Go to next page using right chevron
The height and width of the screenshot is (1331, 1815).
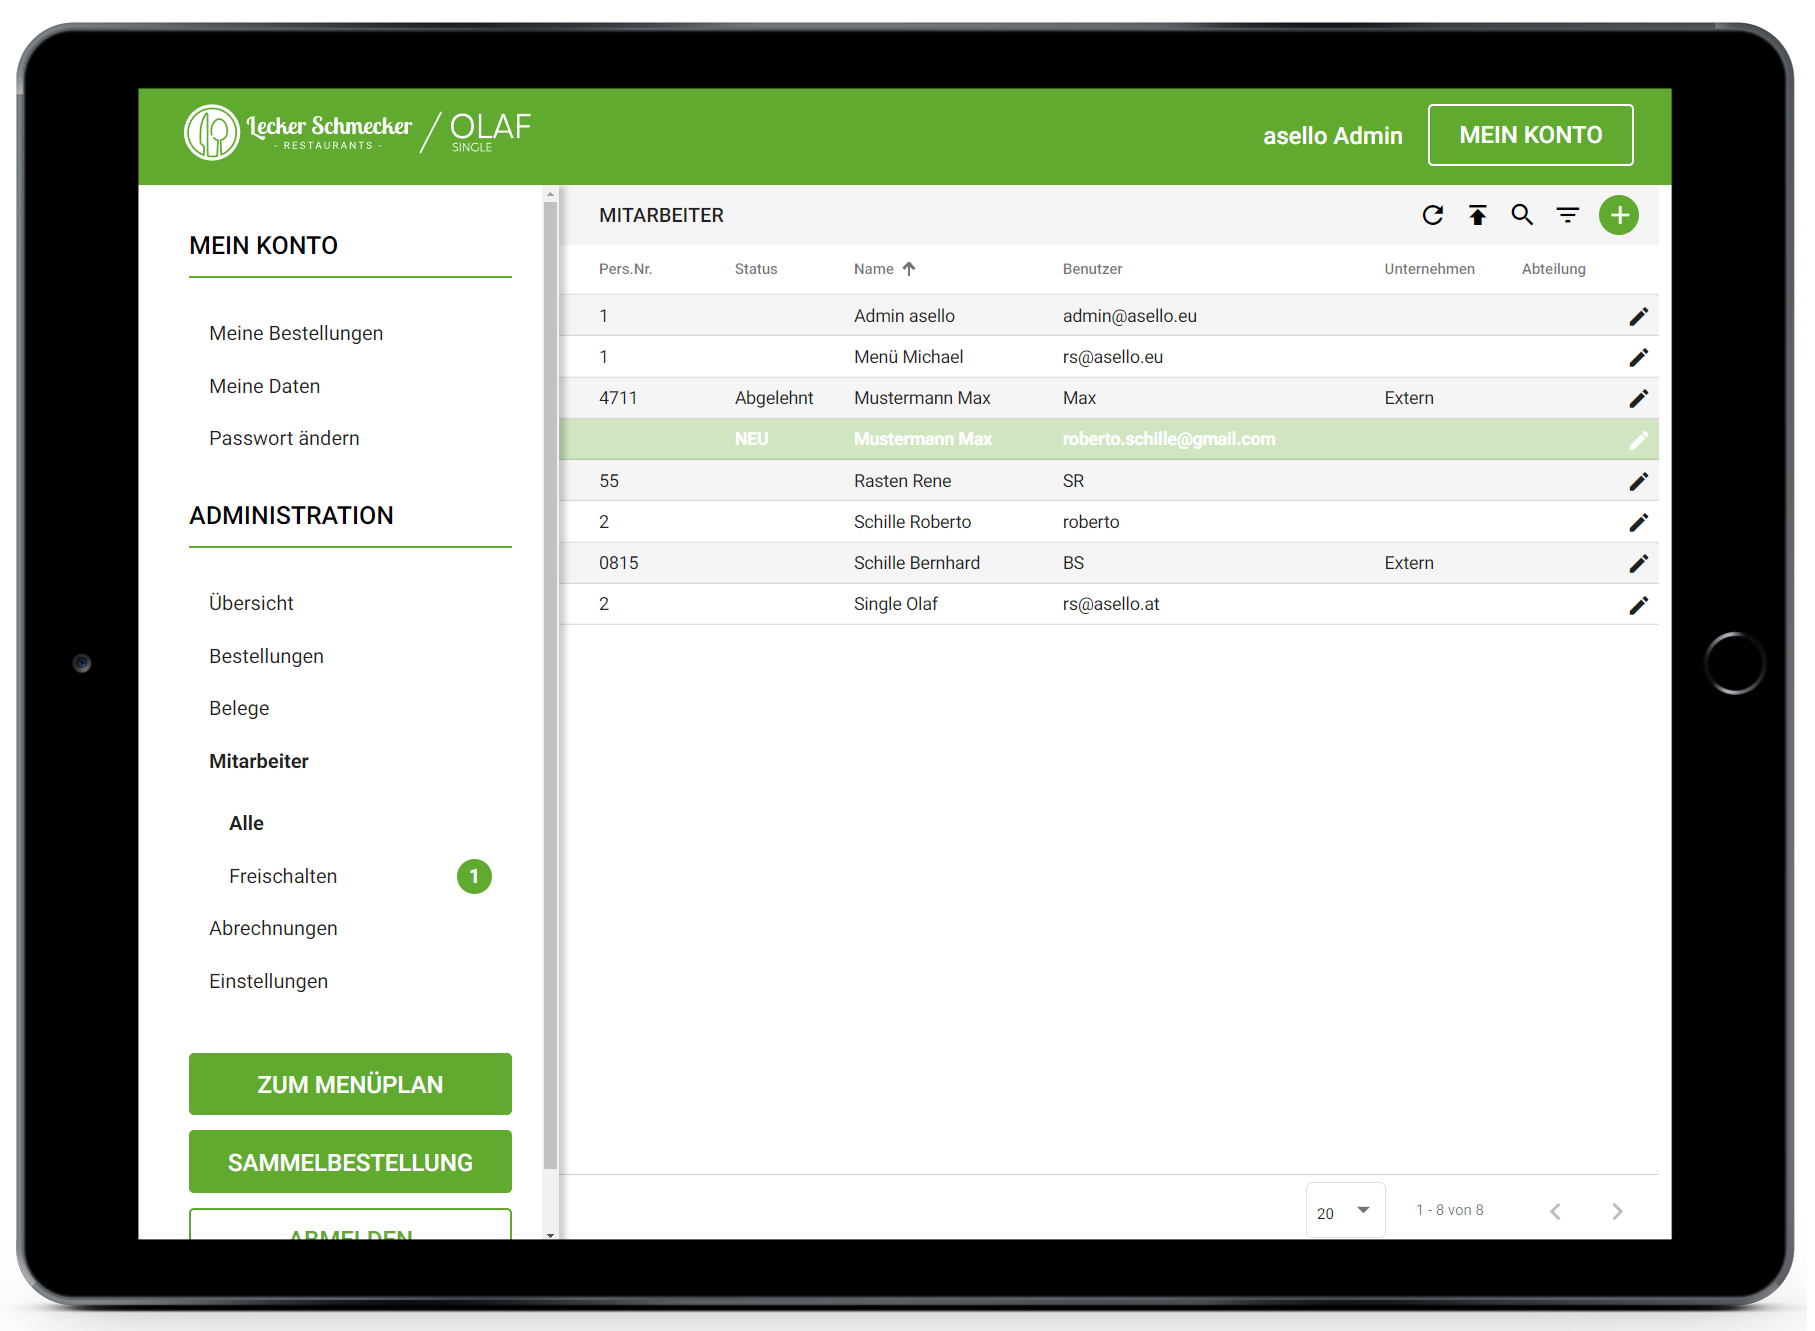1617,1211
